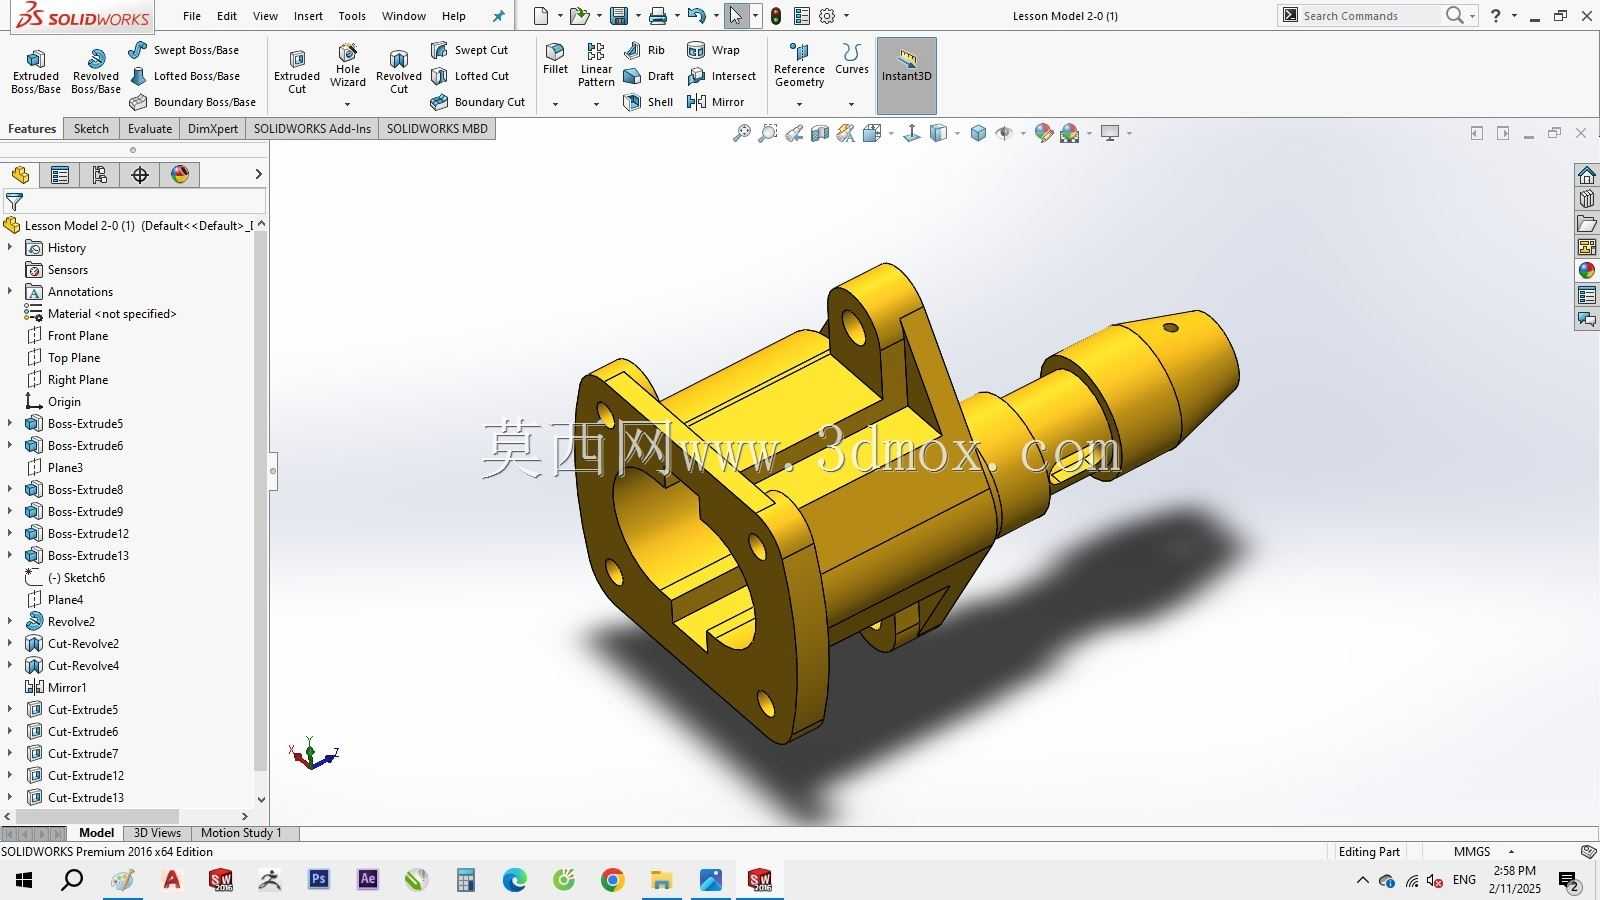Open the Appearances task pane icon
Screen dimensions: 1600x900
click(x=1587, y=271)
